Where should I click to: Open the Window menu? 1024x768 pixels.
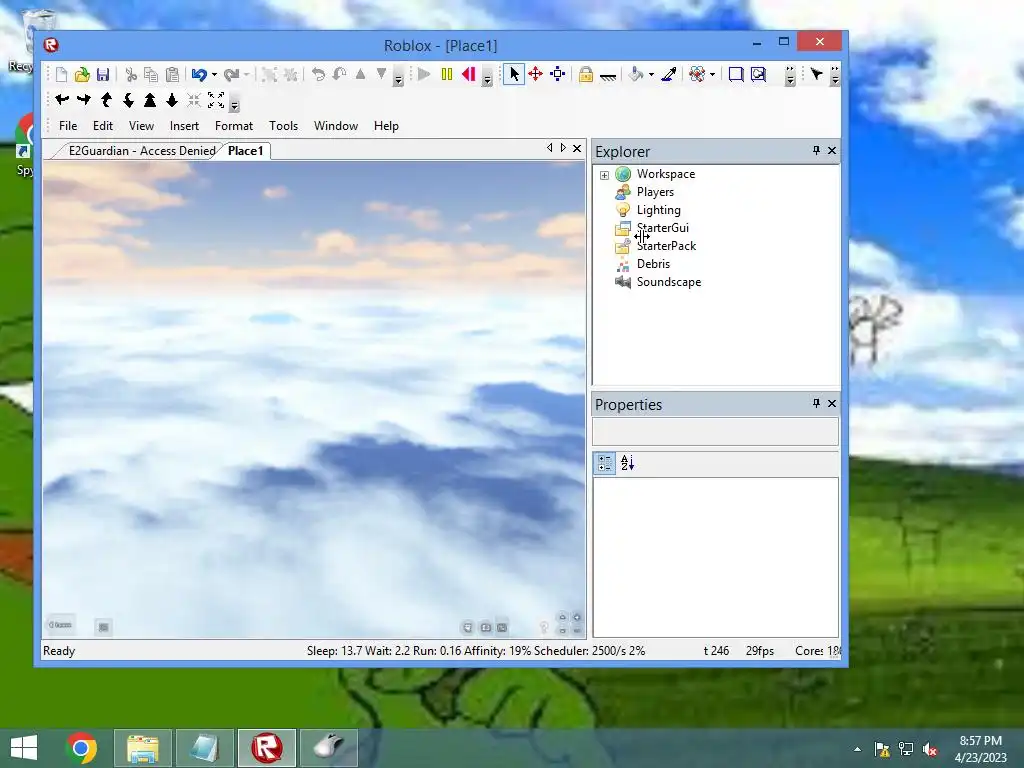(336, 126)
